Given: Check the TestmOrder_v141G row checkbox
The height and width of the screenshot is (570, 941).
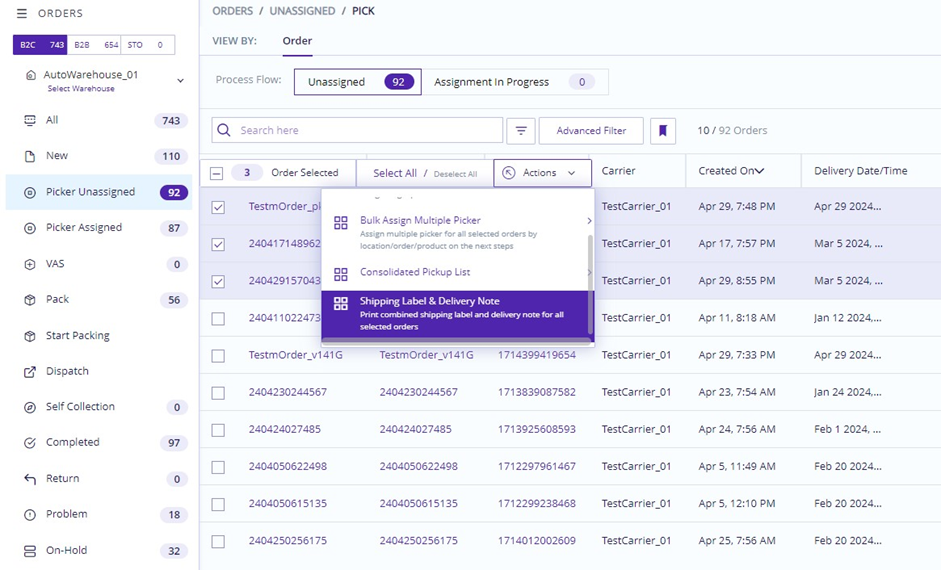Looking at the screenshot, I should (x=218, y=356).
